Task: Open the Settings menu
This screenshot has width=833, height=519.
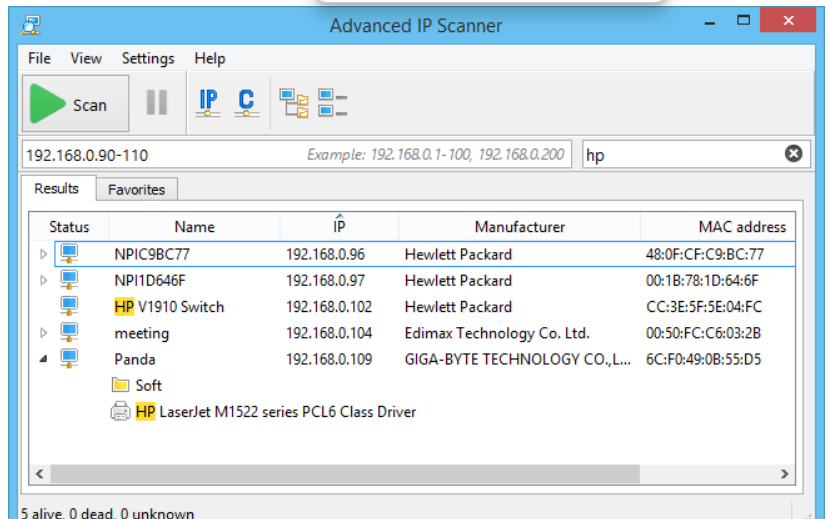Action: pos(148,58)
